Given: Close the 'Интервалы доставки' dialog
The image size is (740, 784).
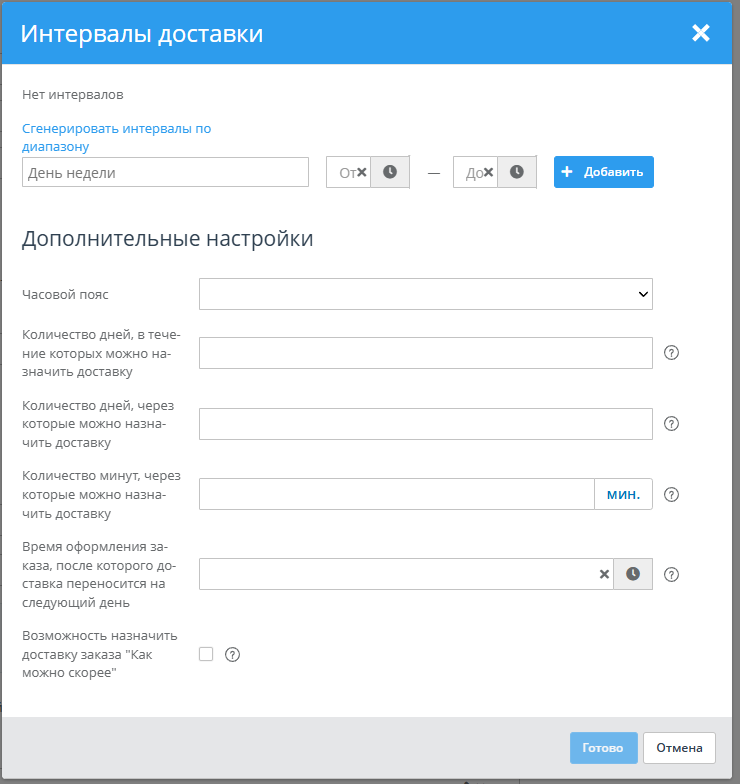Looking at the screenshot, I should point(701,33).
